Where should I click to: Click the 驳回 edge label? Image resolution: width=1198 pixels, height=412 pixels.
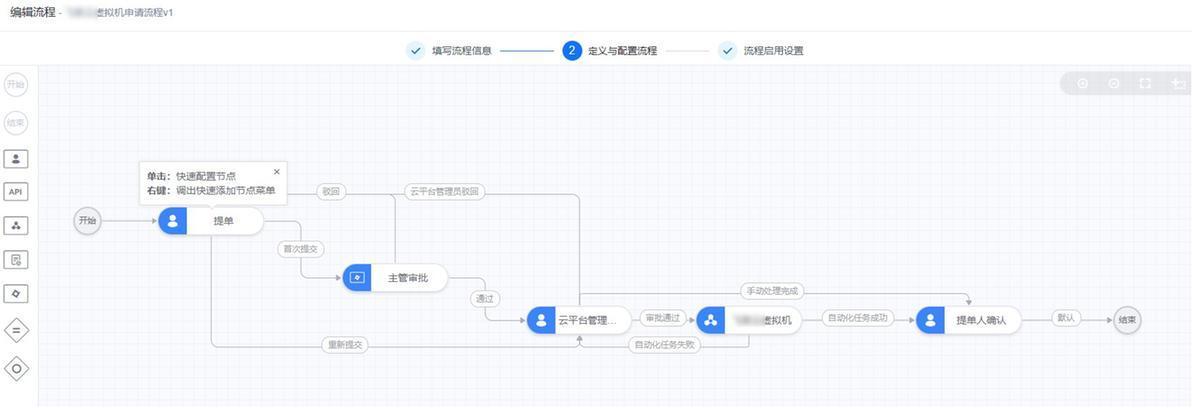[331, 192]
